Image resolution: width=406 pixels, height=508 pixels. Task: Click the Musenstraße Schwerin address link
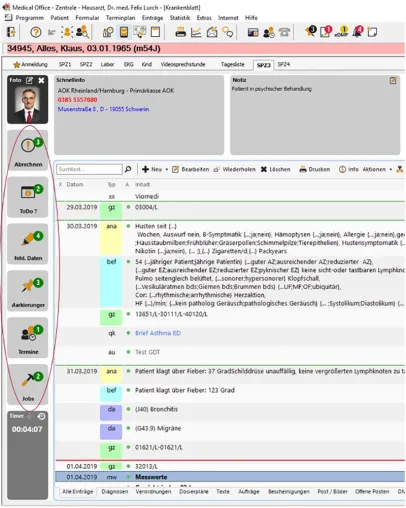pyautogui.click(x=103, y=109)
